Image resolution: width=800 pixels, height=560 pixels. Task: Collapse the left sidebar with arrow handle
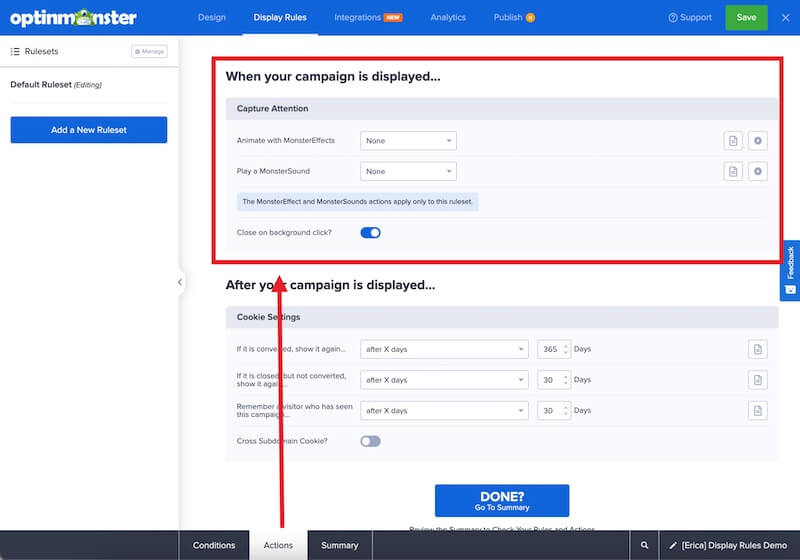(180, 282)
